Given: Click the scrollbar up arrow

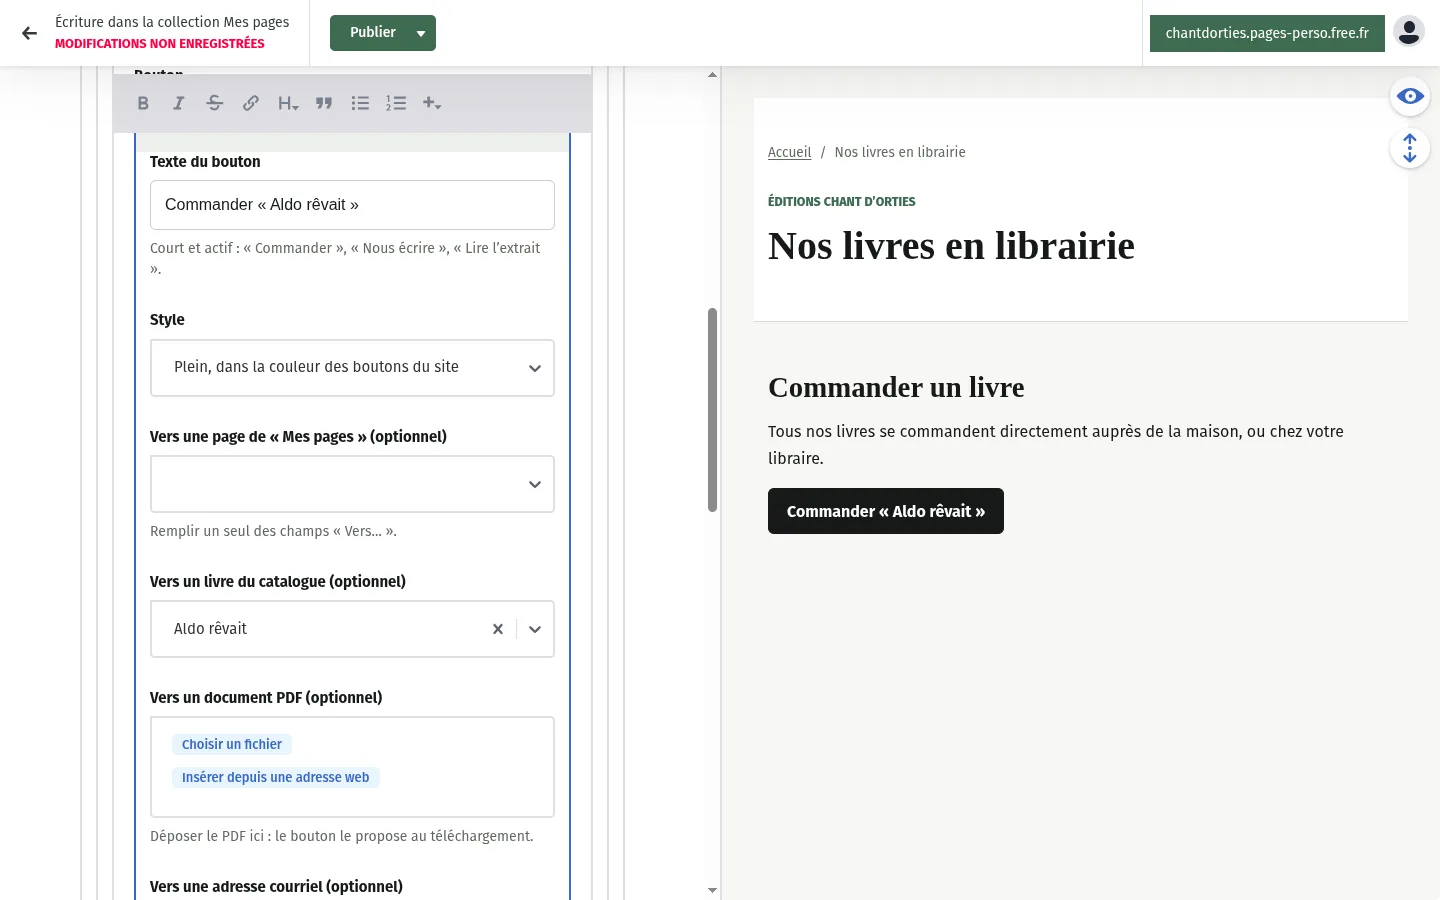Looking at the screenshot, I should pyautogui.click(x=712, y=74).
